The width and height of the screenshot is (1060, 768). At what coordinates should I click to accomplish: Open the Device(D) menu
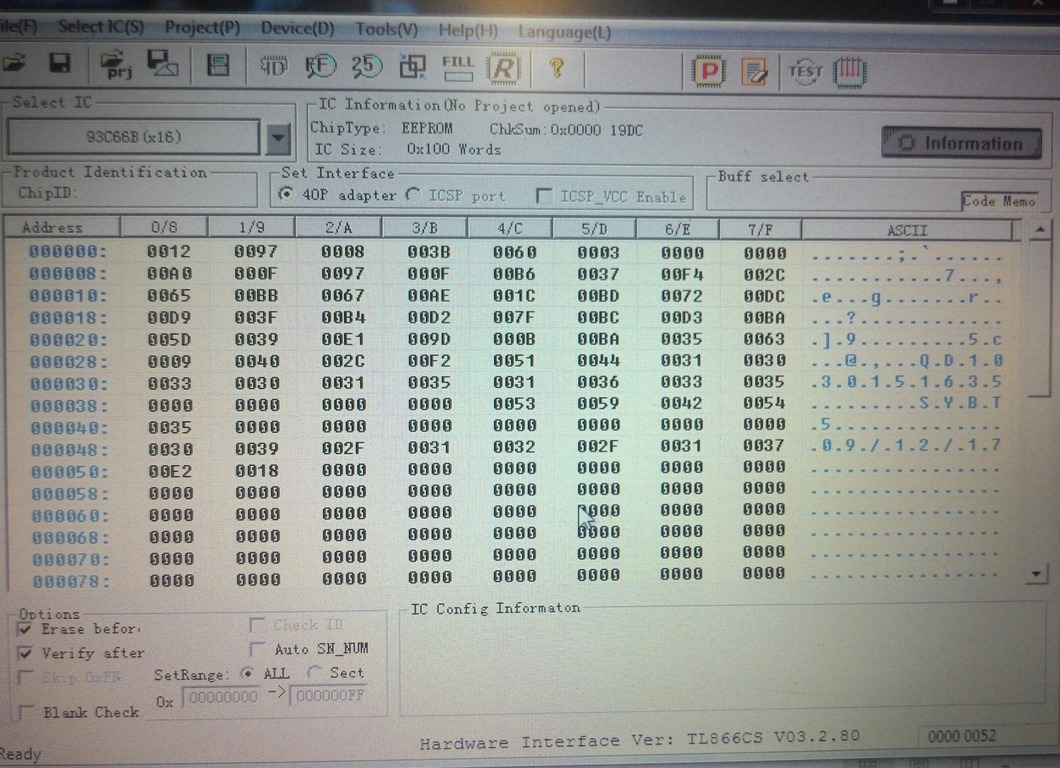click(x=297, y=28)
